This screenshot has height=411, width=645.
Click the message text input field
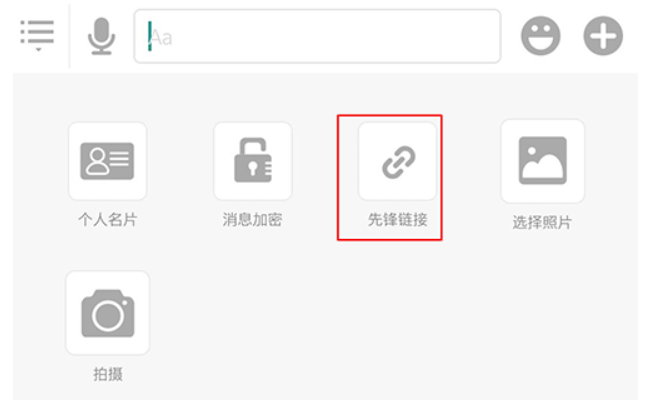tap(317, 36)
